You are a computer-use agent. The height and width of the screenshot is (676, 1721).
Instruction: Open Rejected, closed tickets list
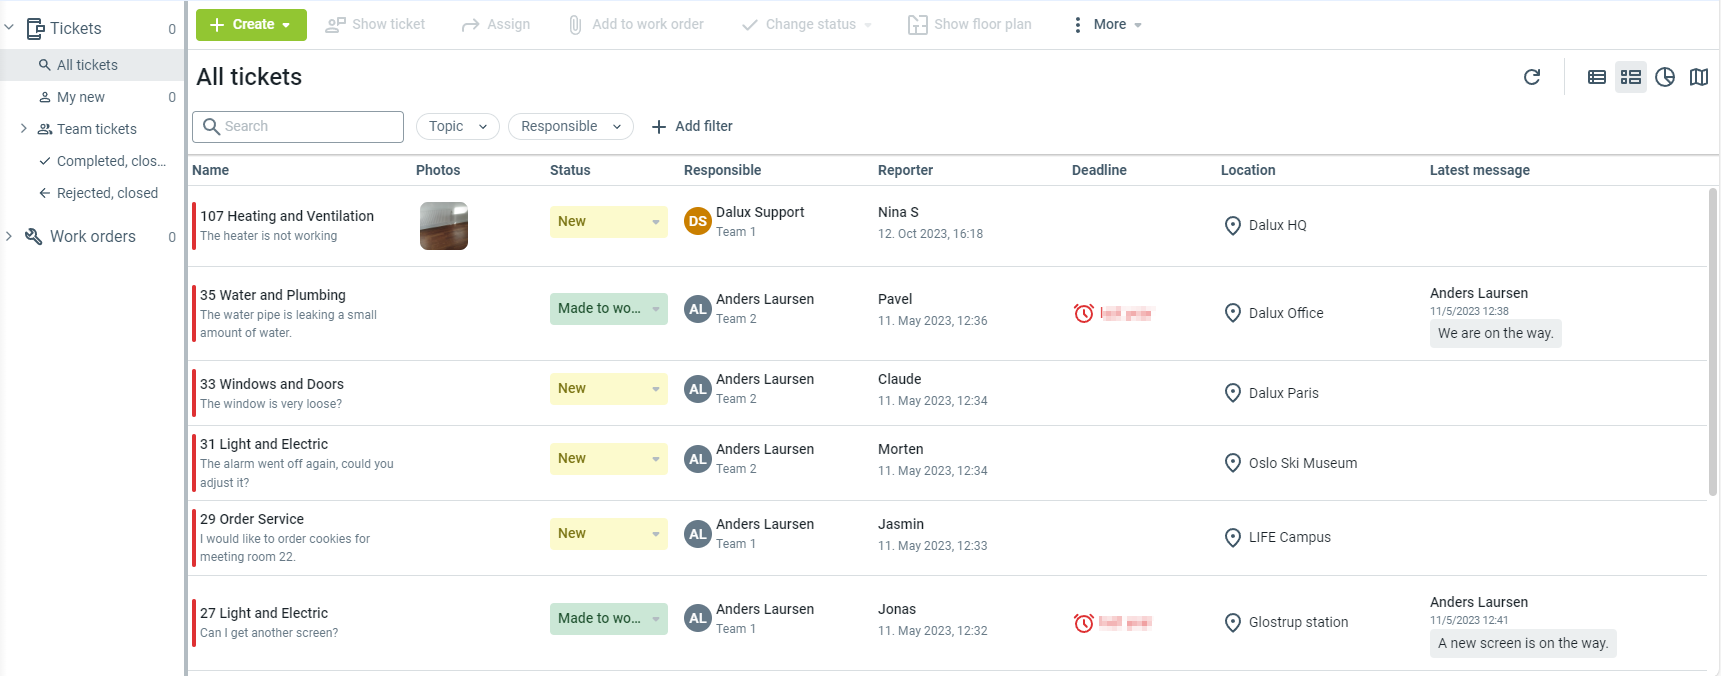point(106,193)
